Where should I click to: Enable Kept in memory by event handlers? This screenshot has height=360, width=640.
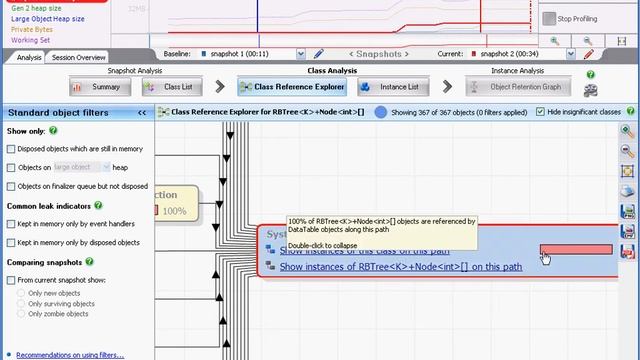[x=11, y=224]
